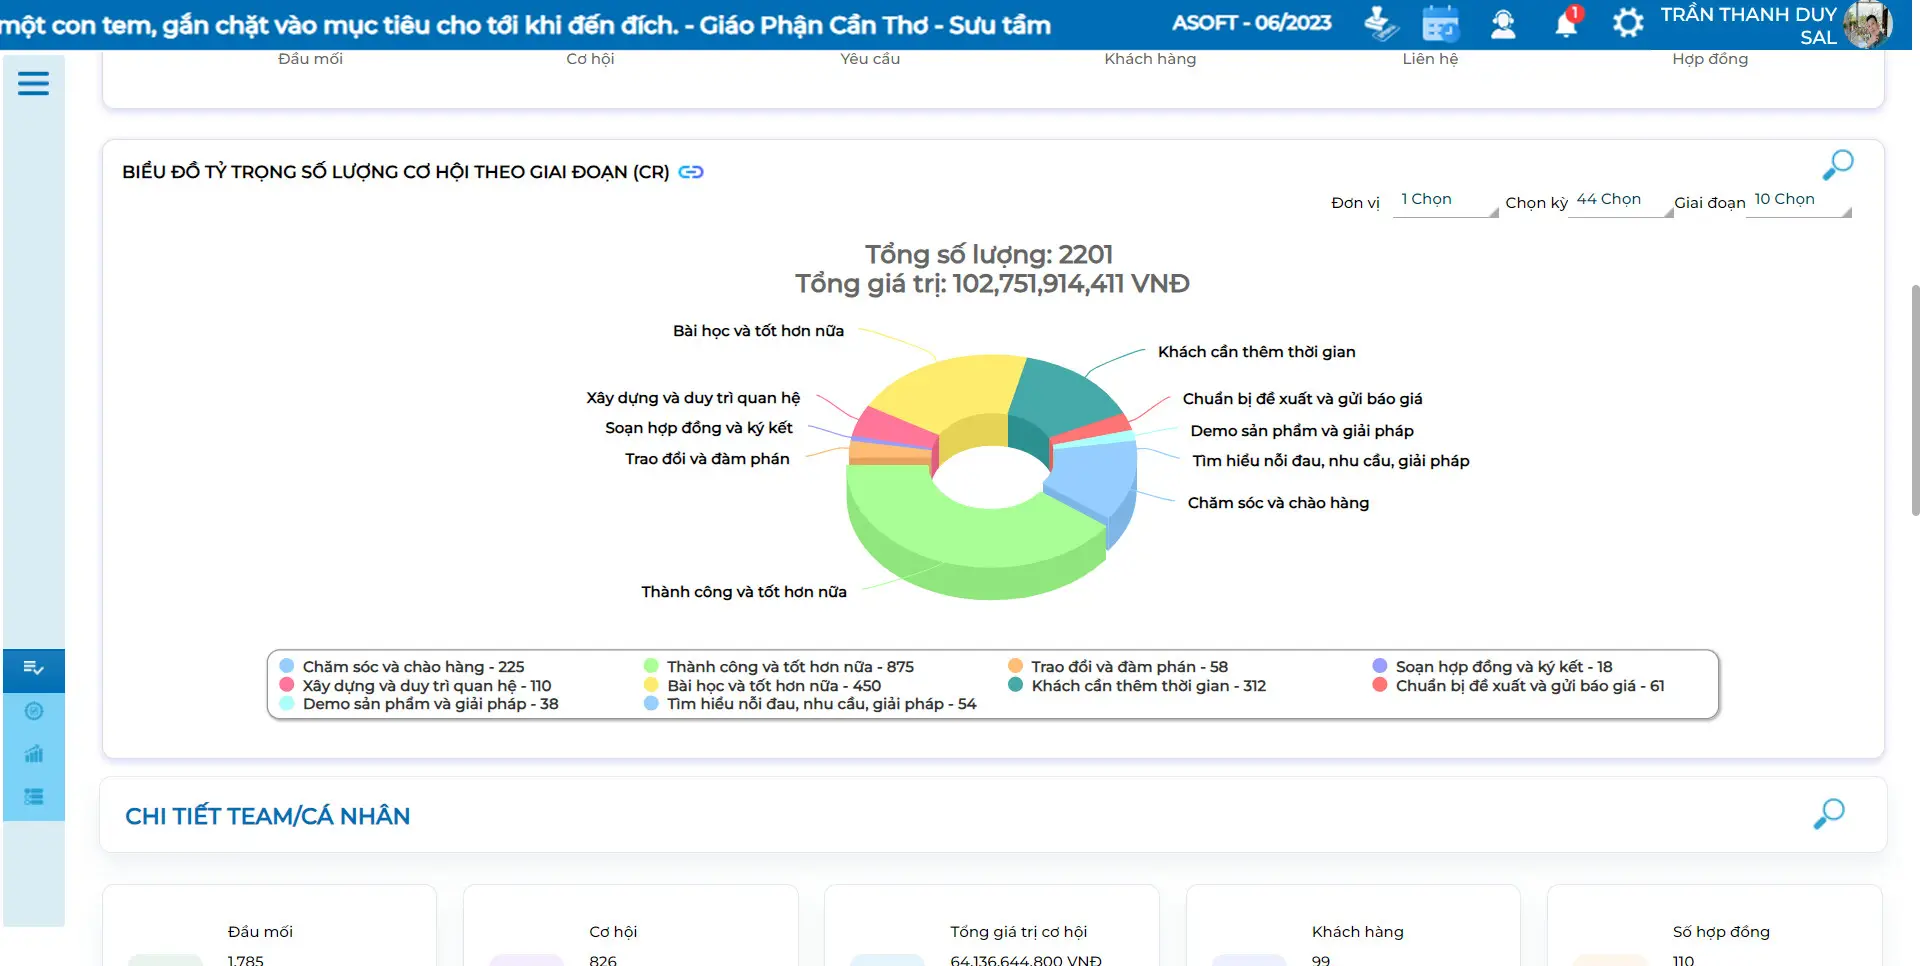Open the Chọn kỳ dropdown

tap(1619, 201)
